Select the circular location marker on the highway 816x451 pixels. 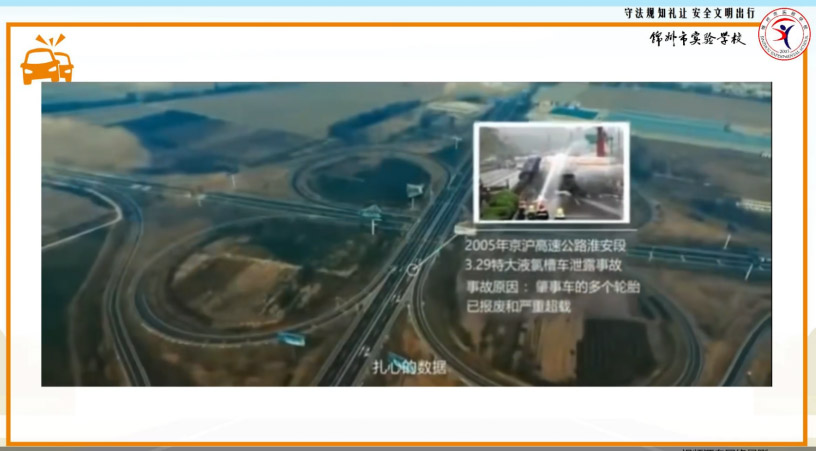pyautogui.click(x=412, y=269)
